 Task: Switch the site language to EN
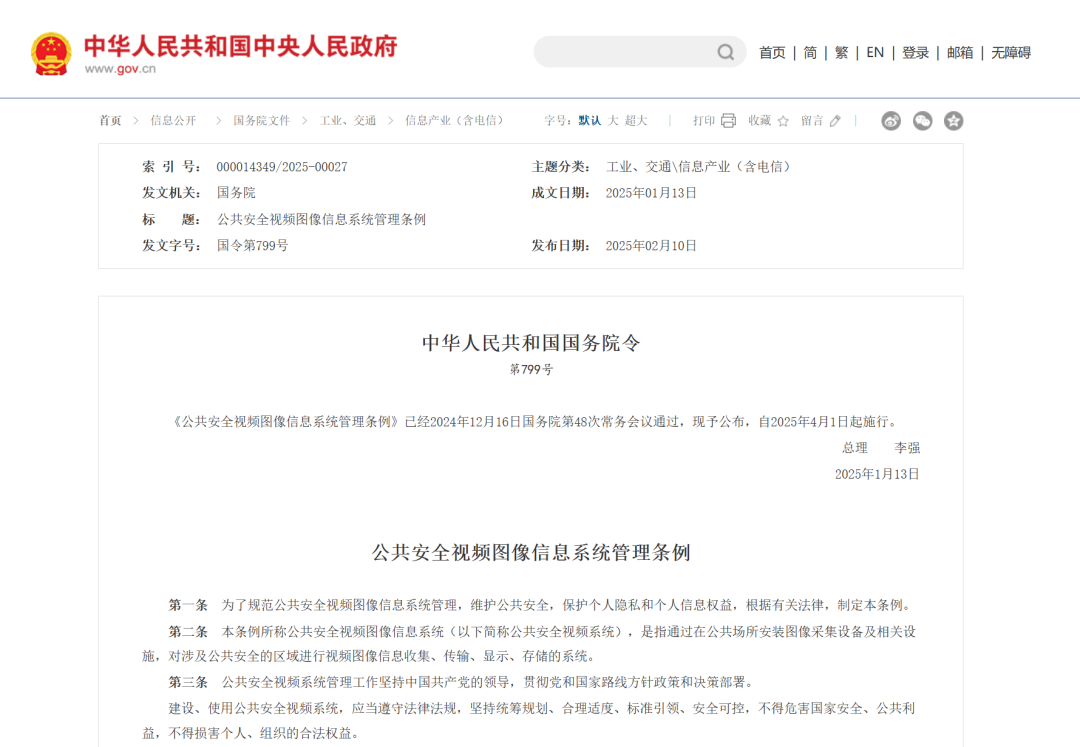pyautogui.click(x=874, y=52)
